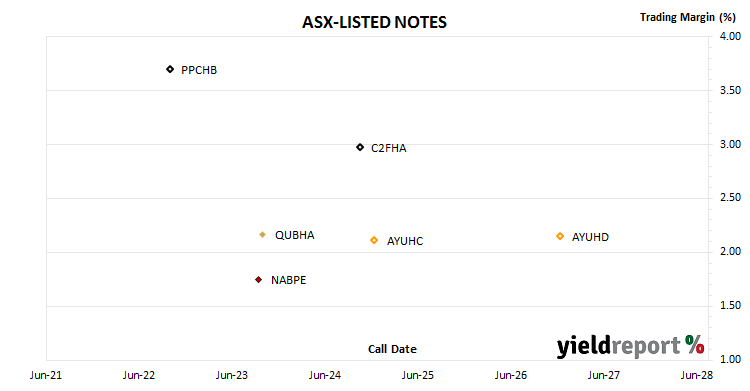Click the PPCHB diamond data marker

pos(170,69)
